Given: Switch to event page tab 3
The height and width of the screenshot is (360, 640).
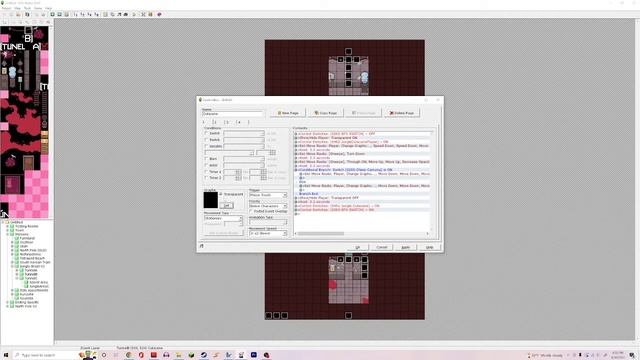Looking at the screenshot, I should tap(227, 122).
